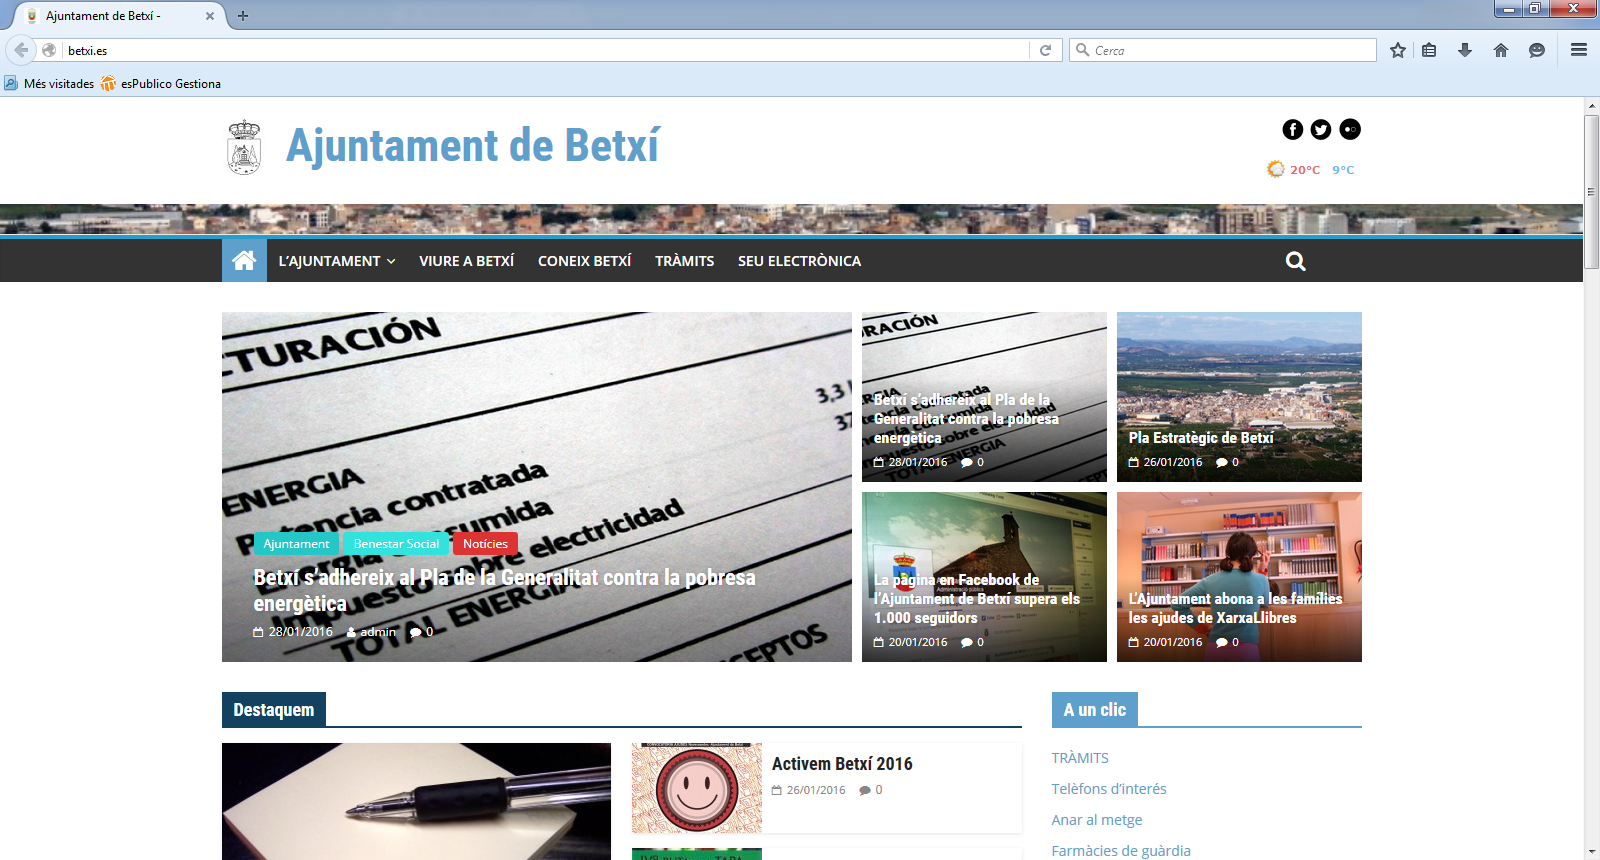Expand the L'AJUNTAMENT dropdown menu
This screenshot has width=1600, height=860.
(337, 261)
